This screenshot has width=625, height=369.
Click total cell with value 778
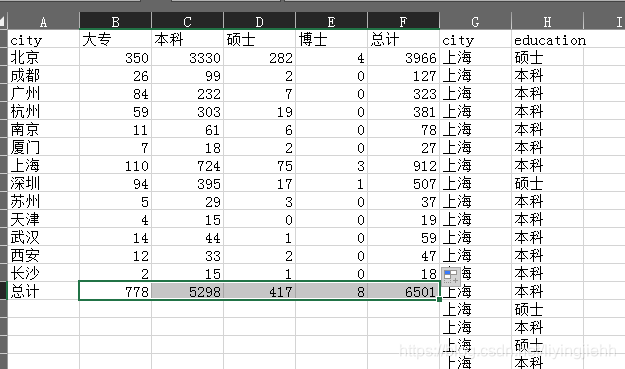point(116,291)
